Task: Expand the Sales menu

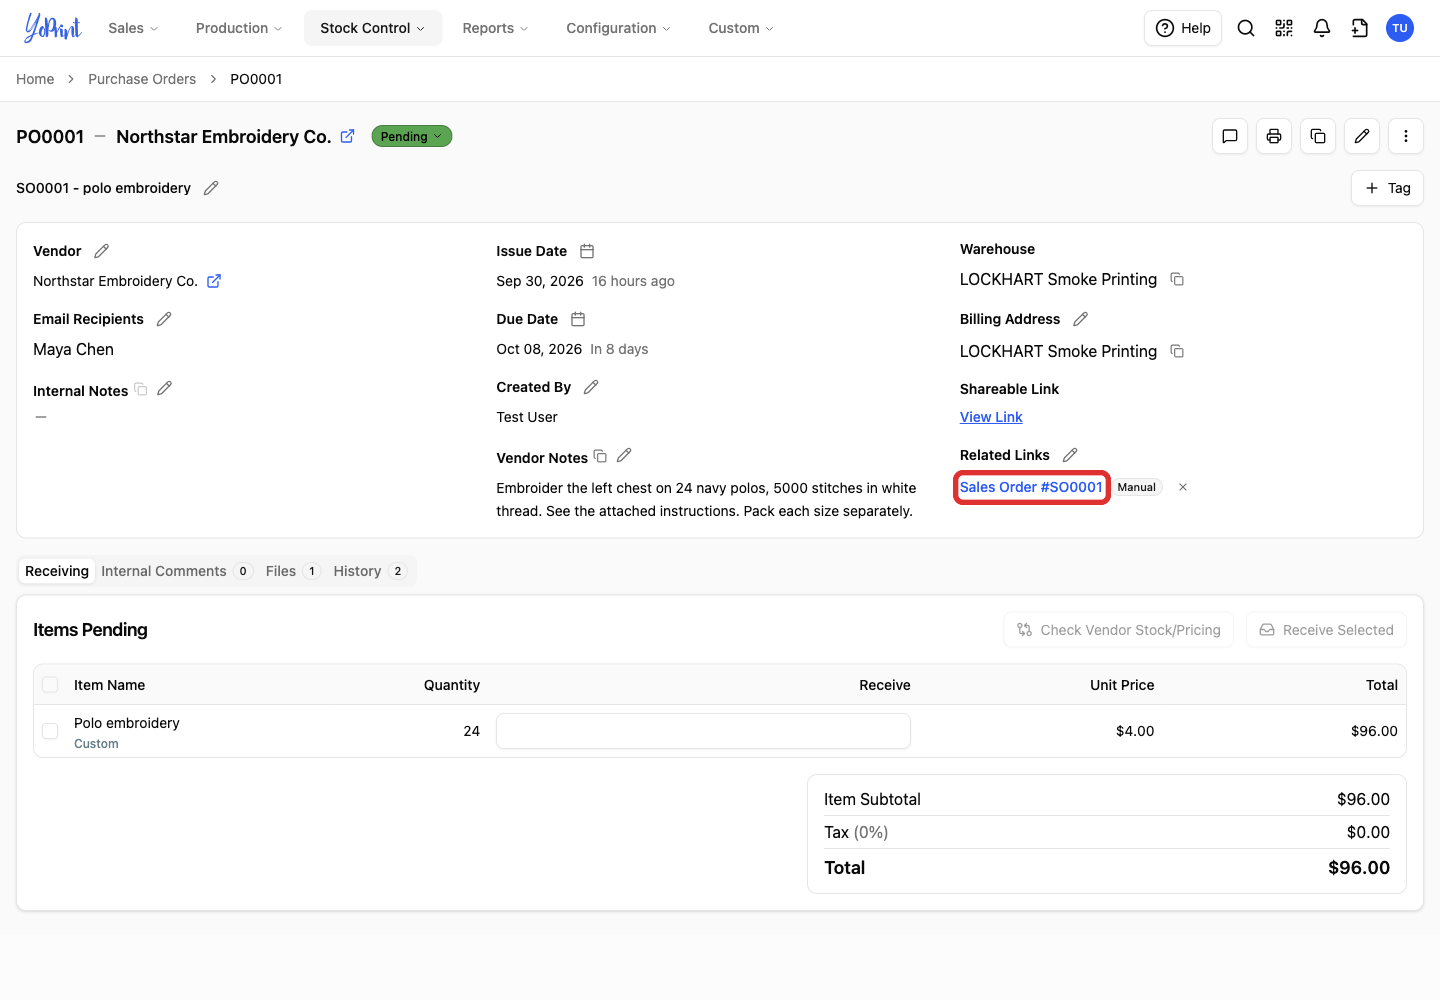Action: 133,28
